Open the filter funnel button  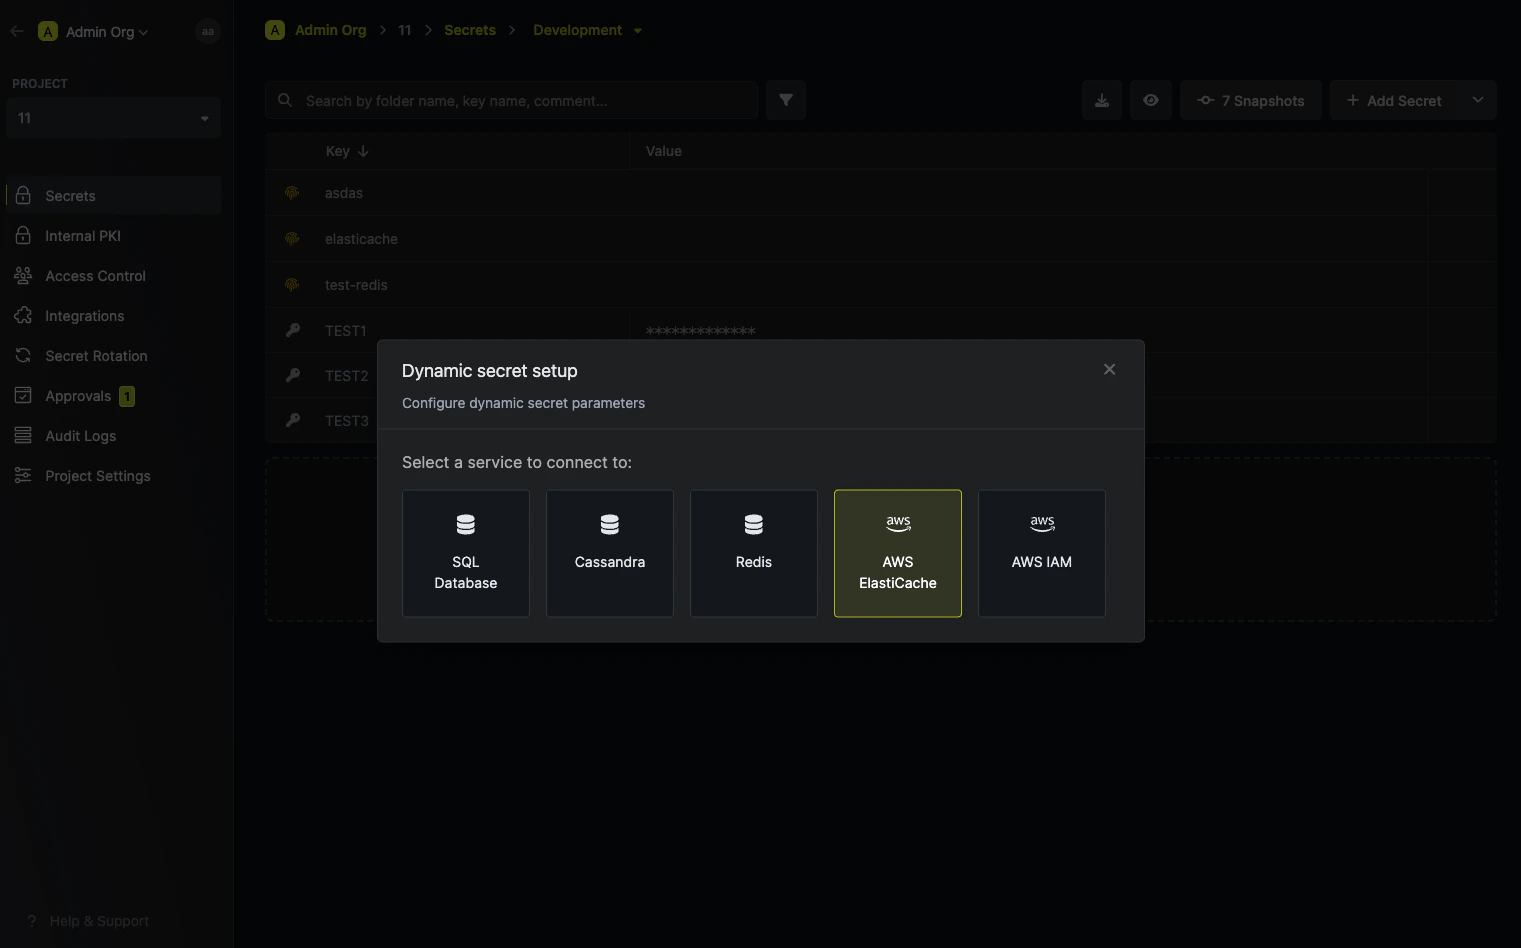786,100
